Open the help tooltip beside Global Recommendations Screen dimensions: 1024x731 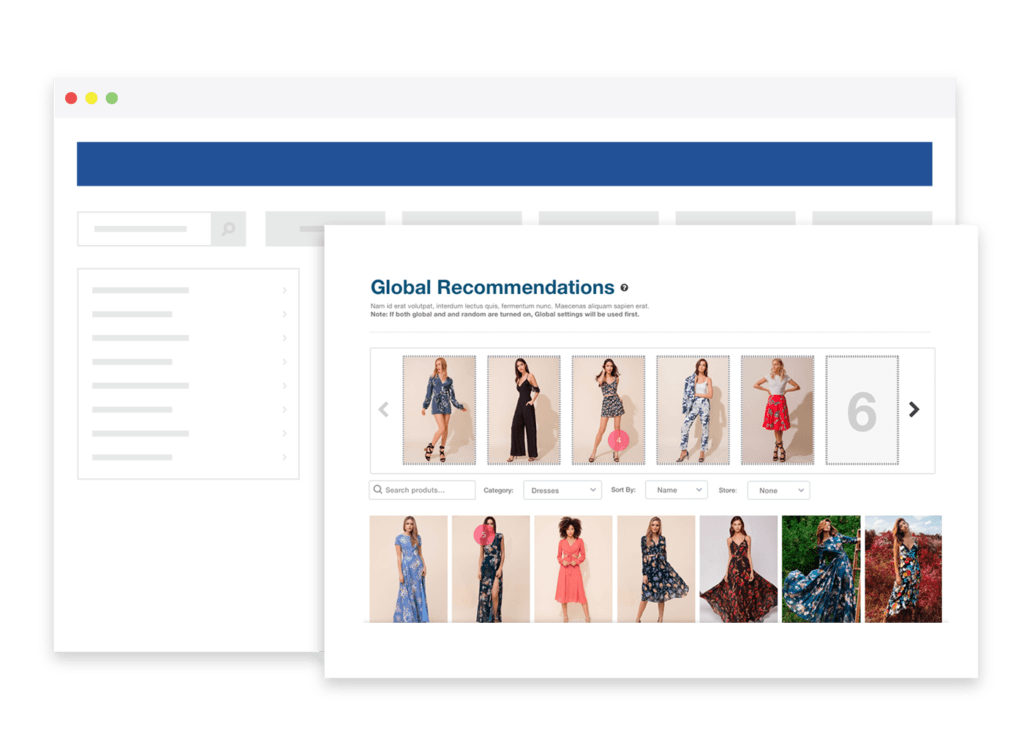(x=625, y=286)
